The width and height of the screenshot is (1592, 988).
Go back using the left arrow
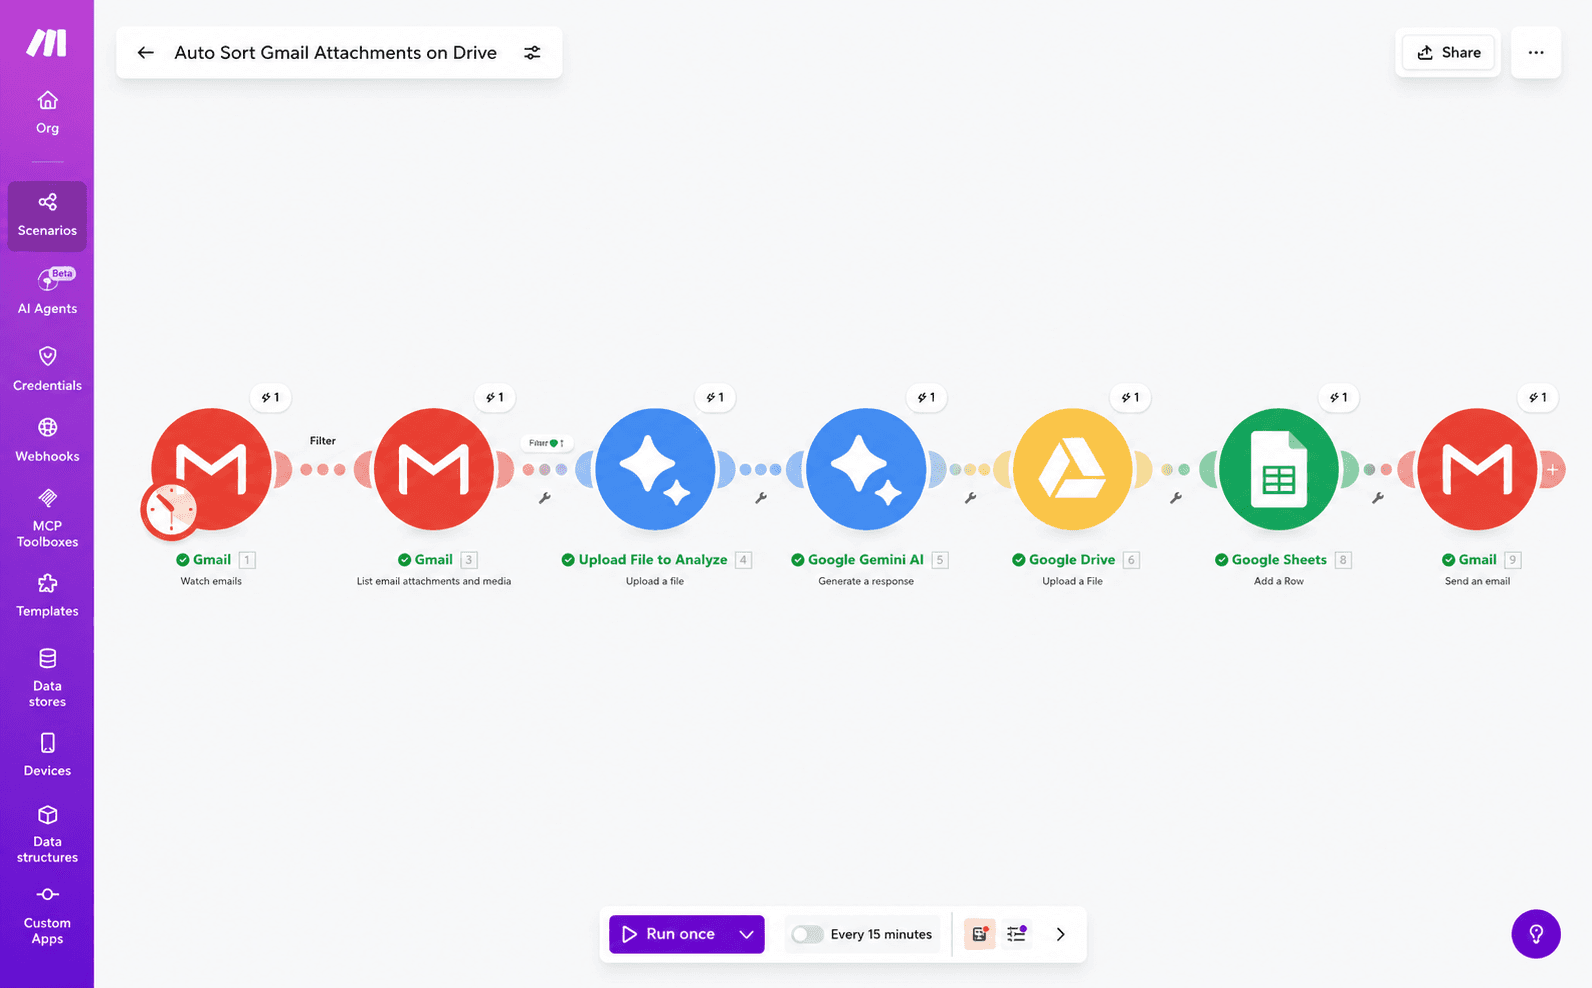pos(145,52)
